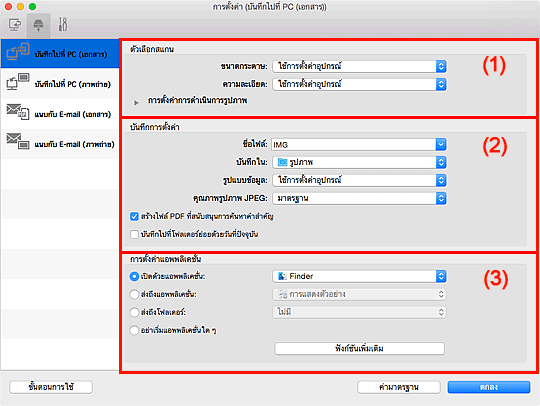Screen dimensions: 540x406
Task: Open the บันทึกใน save location dropdown
Action: point(359,162)
